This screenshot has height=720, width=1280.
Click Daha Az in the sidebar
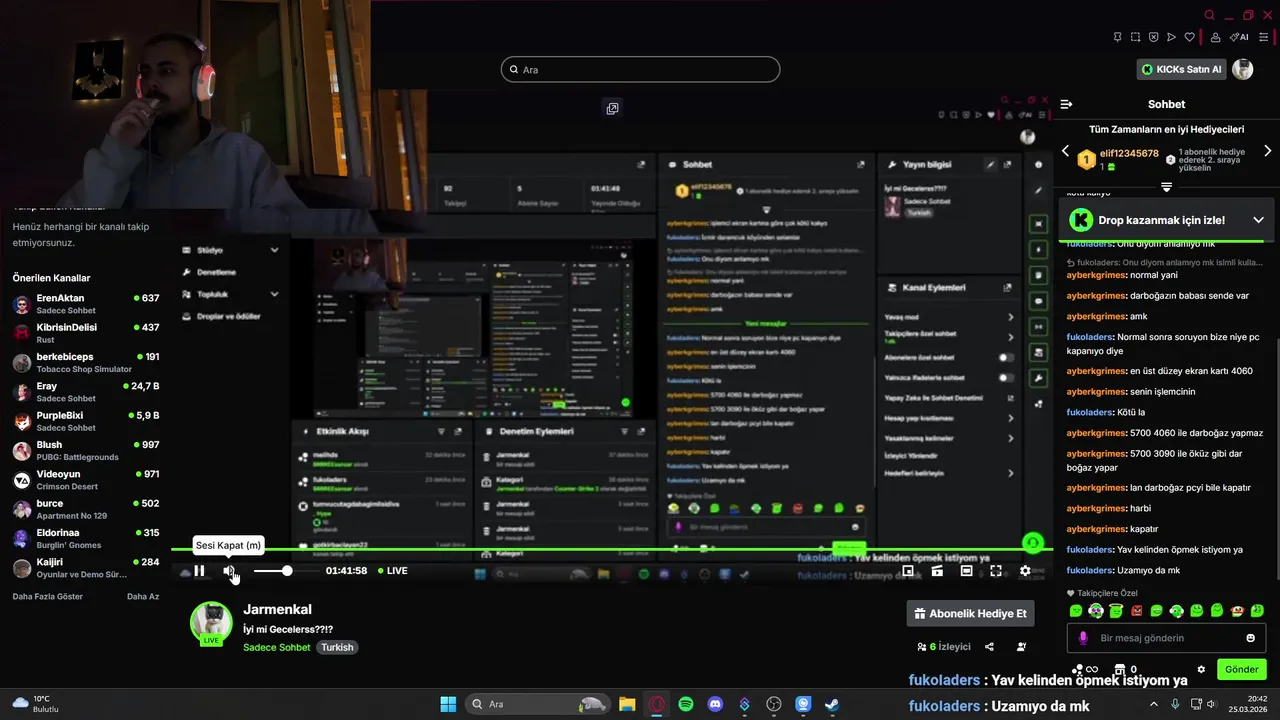click(x=143, y=596)
